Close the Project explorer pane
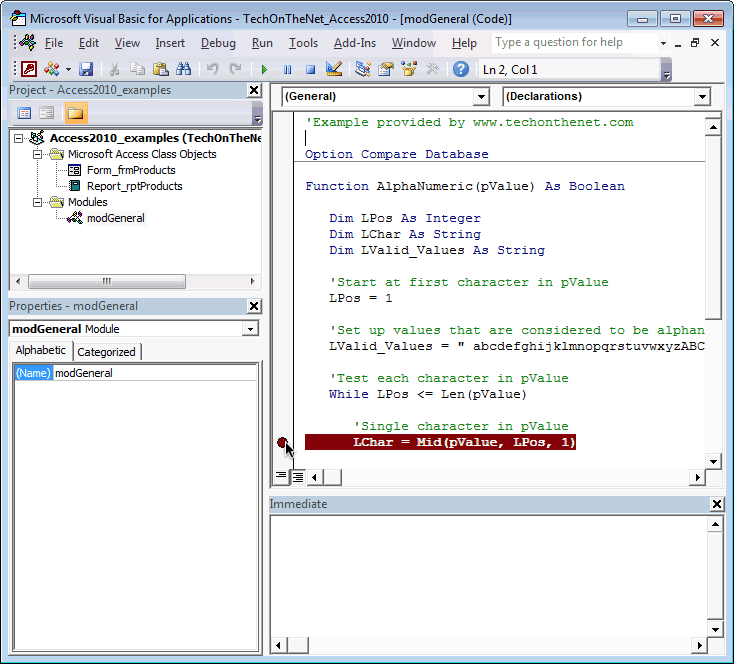The width and height of the screenshot is (734, 664). pyautogui.click(x=254, y=90)
